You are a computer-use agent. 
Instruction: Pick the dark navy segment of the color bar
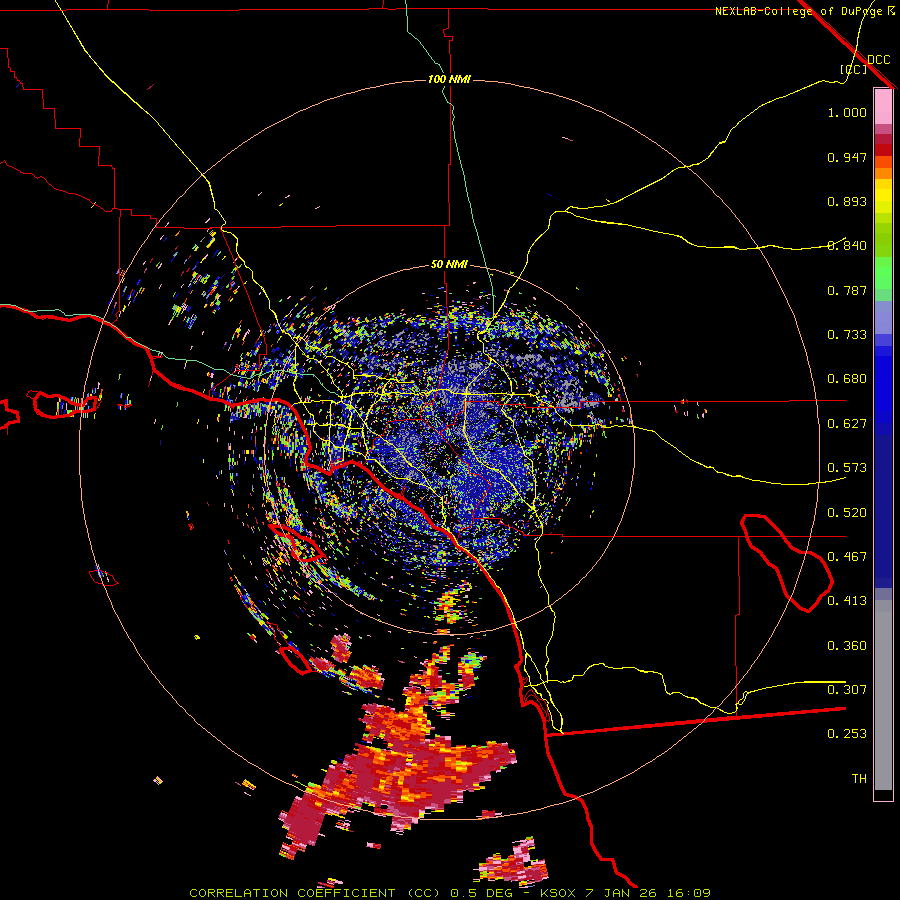tap(883, 511)
